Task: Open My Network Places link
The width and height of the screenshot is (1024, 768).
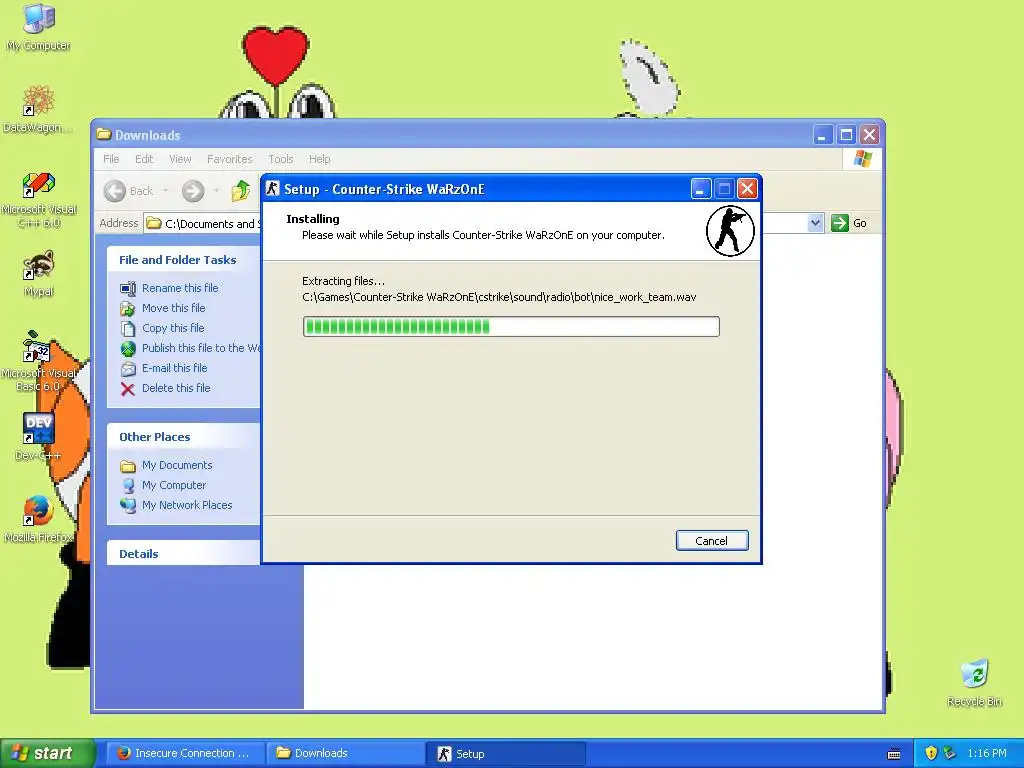Action: [187, 505]
